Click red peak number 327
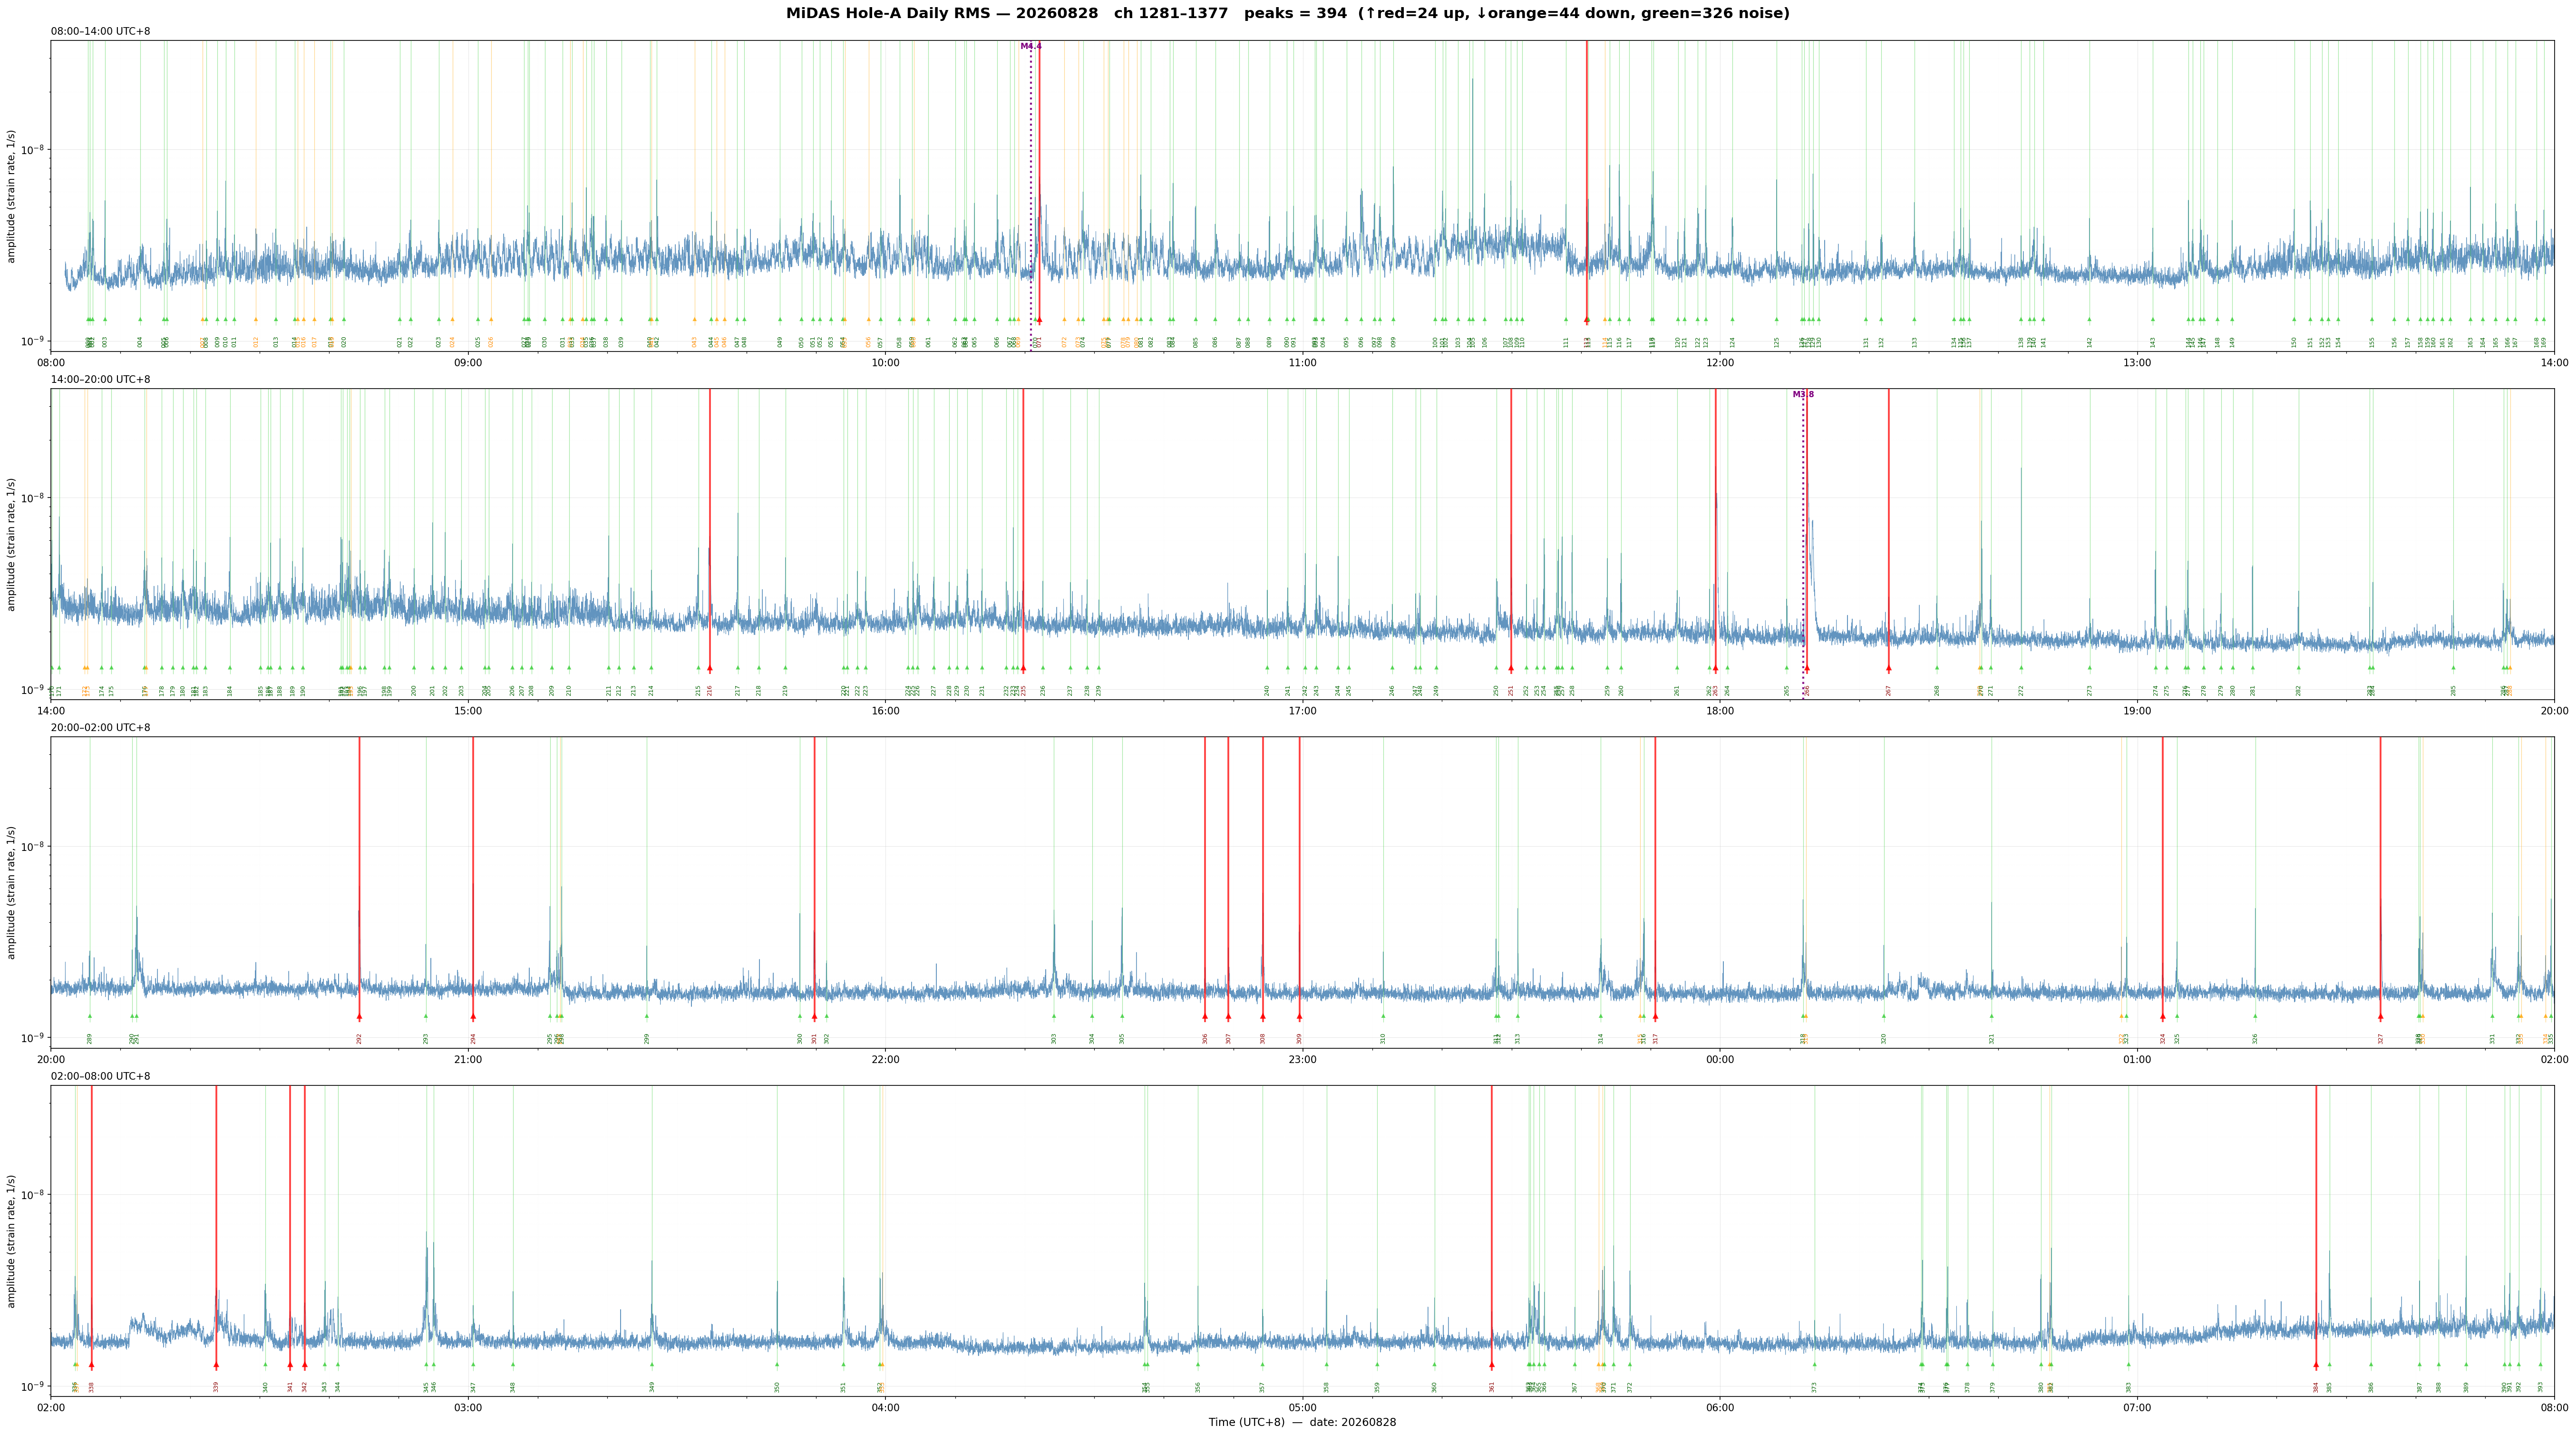Image resolution: width=2576 pixels, height=1435 pixels. [x=2380, y=1039]
